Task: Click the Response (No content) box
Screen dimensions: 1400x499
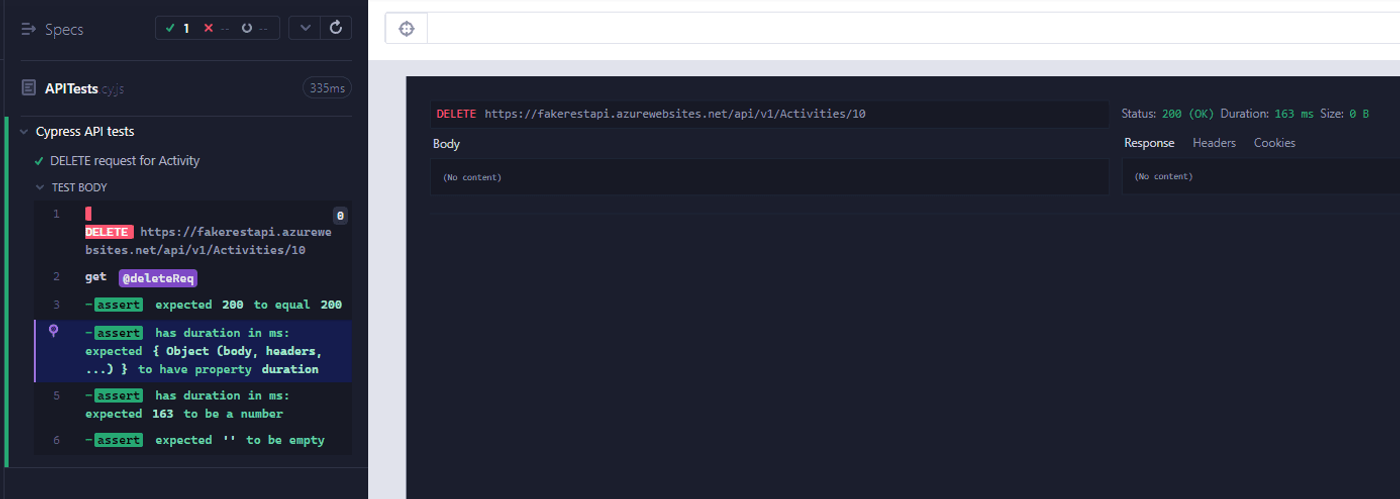Action: [1261, 176]
